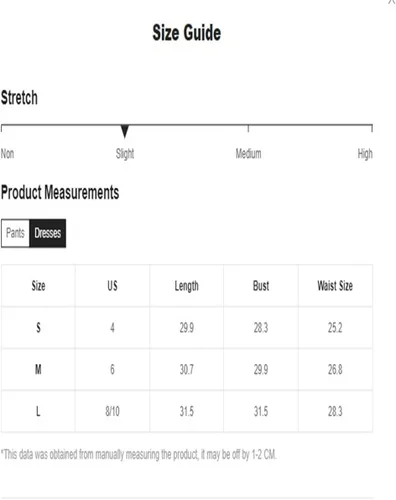
Task: Click the 8/10 US size cell
Action: (112, 411)
